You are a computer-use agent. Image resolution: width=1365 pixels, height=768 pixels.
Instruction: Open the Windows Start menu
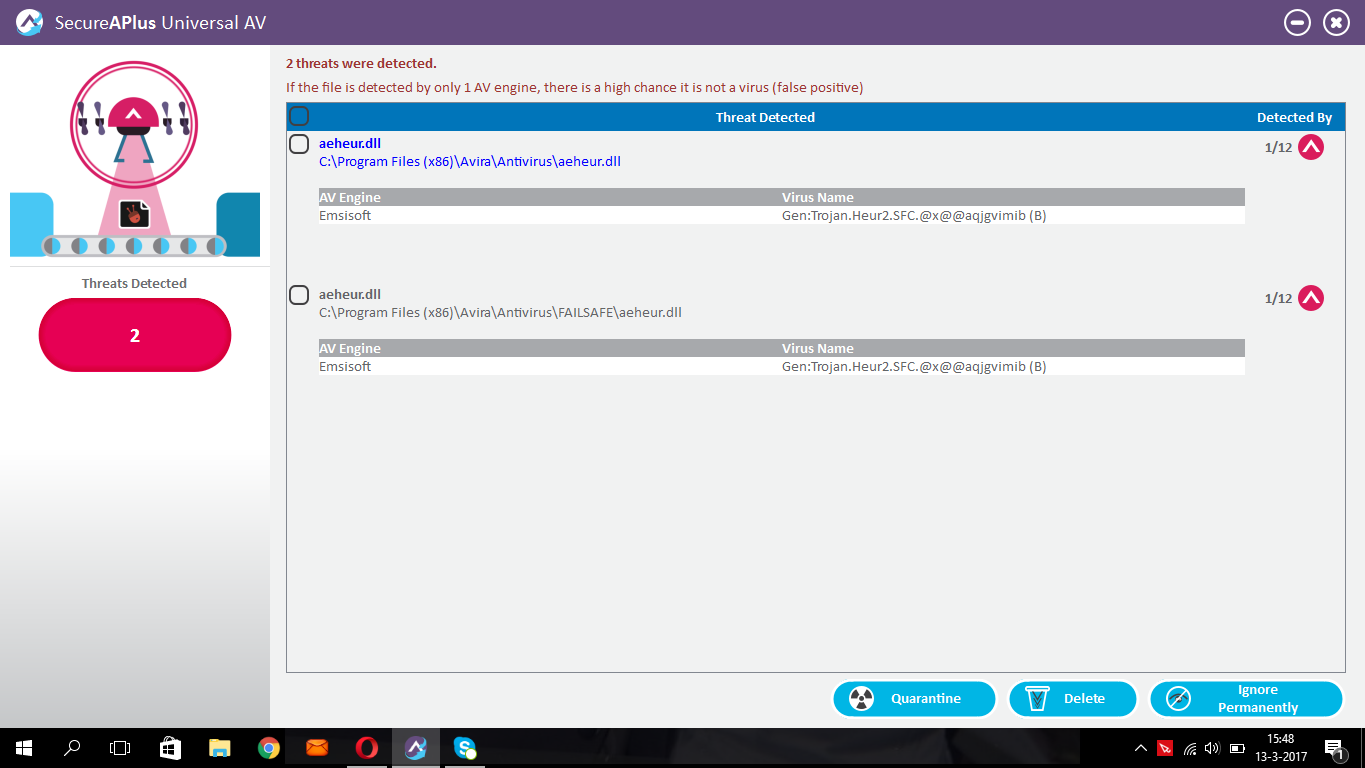click(x=23, y=748)
